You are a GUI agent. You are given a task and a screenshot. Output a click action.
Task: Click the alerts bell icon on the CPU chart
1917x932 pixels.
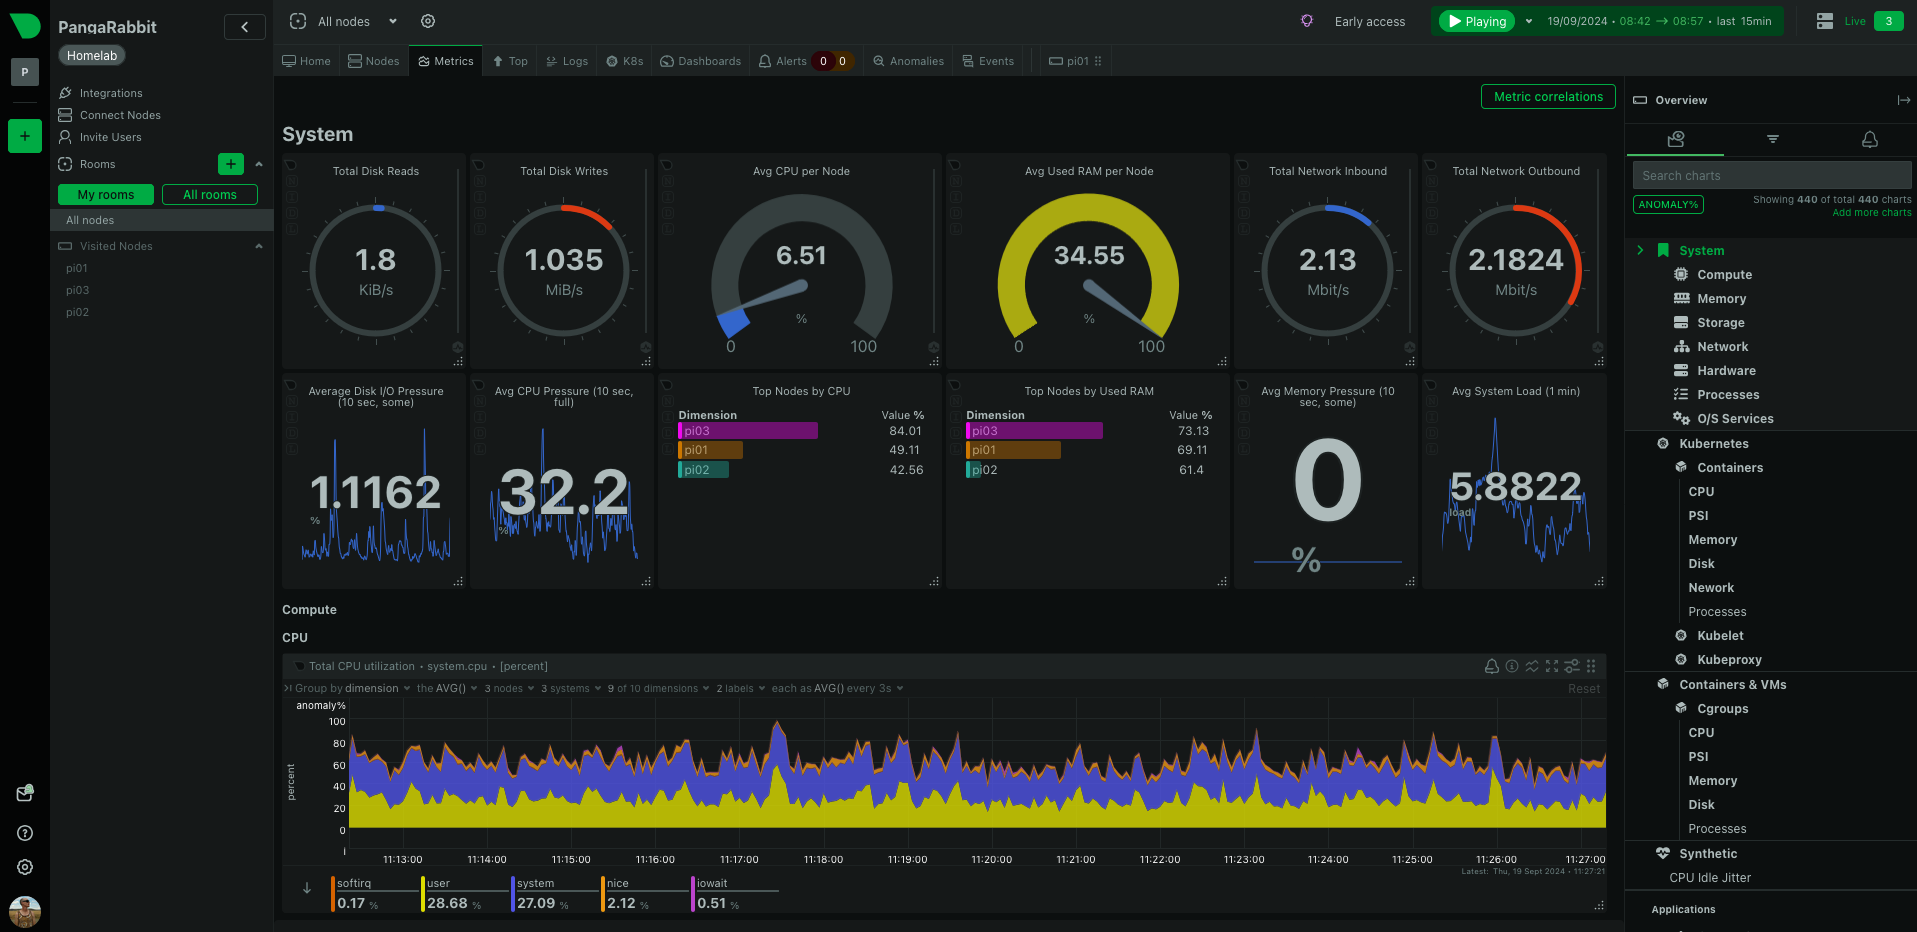click(x=1491, y=666)
